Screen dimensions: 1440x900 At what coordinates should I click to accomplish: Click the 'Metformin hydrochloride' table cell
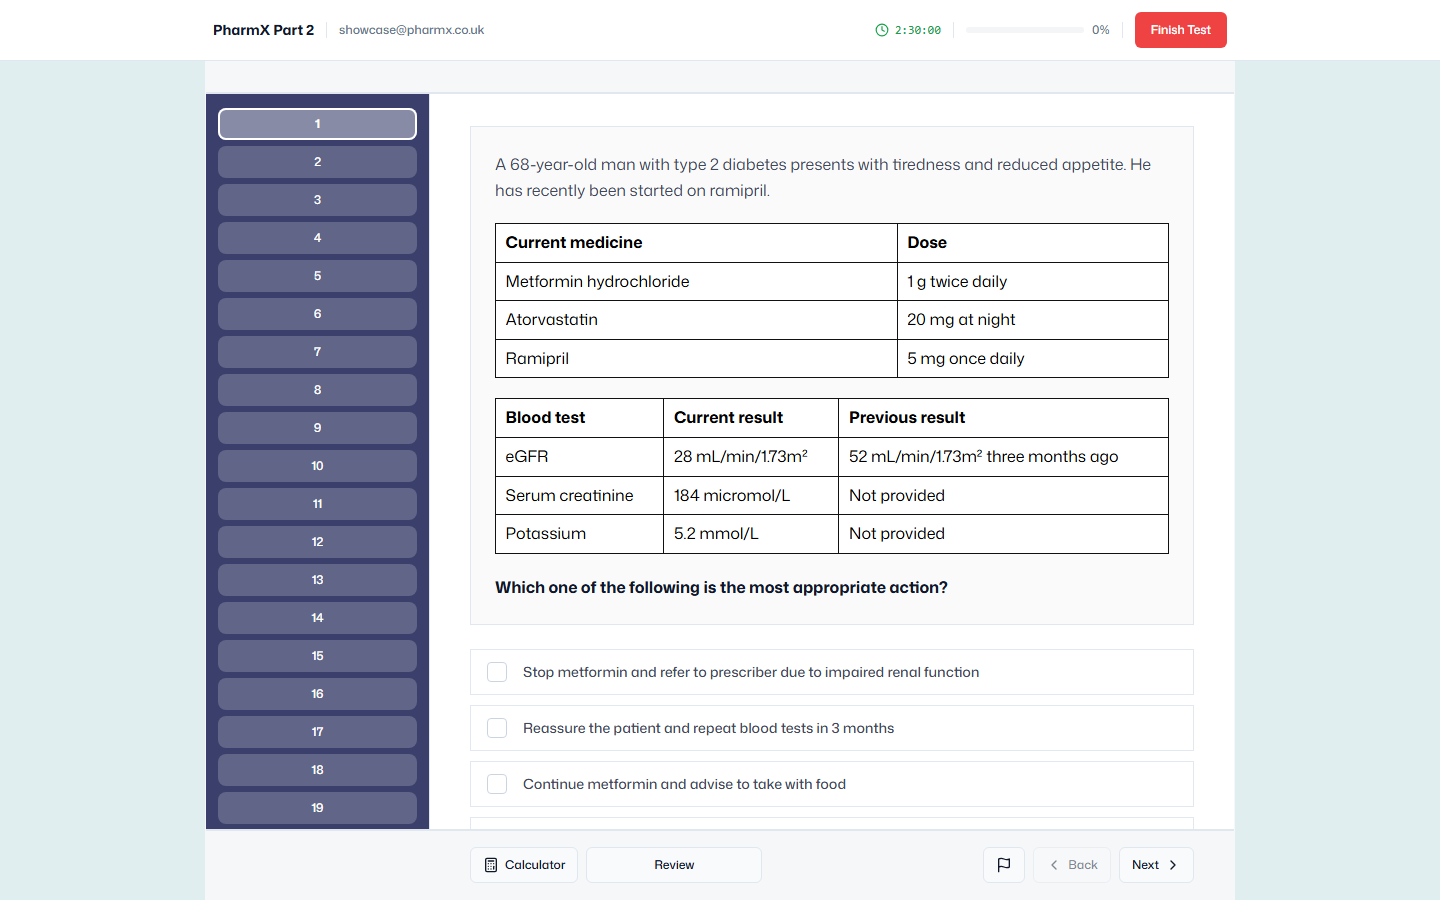[x=696, y=282]
